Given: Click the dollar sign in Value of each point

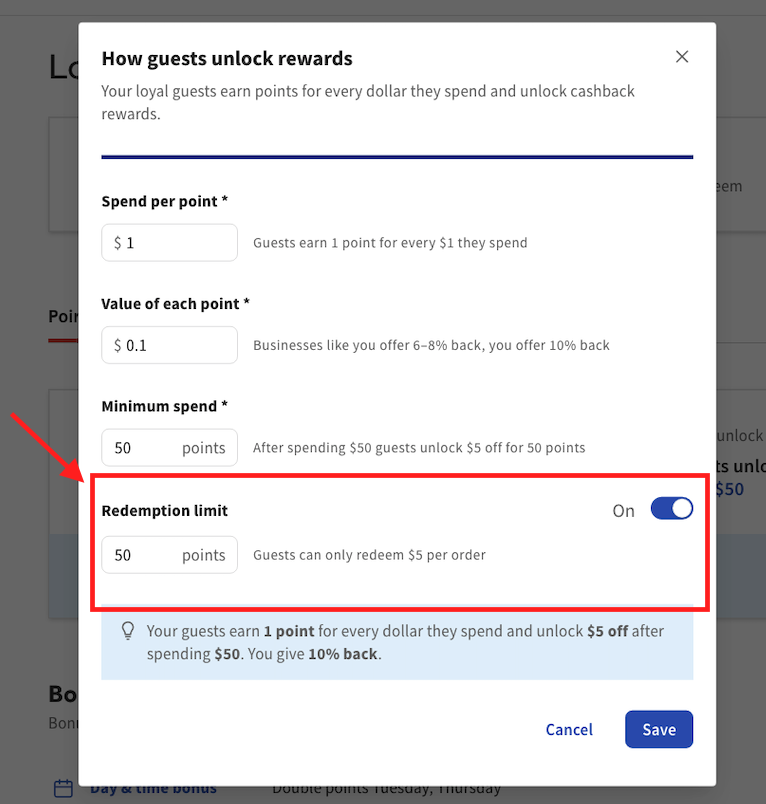Looking at the screenshot, I should point(118,345).
